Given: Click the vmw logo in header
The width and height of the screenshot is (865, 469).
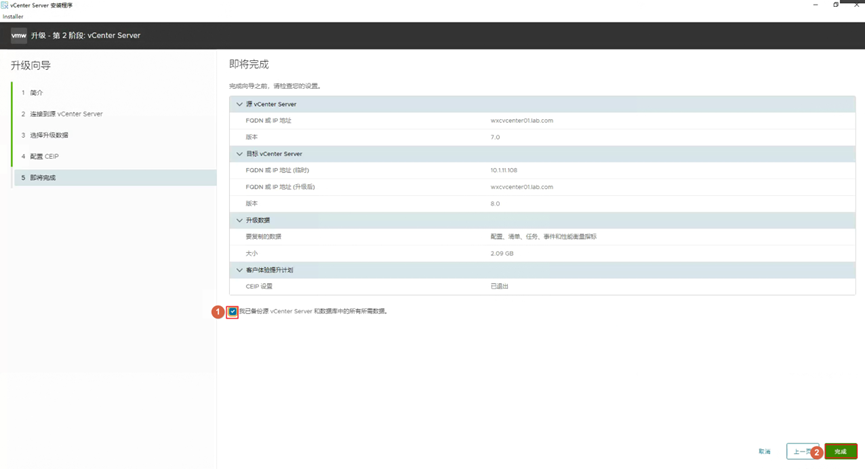Looking at the screenshot, I should coord(19,35).
